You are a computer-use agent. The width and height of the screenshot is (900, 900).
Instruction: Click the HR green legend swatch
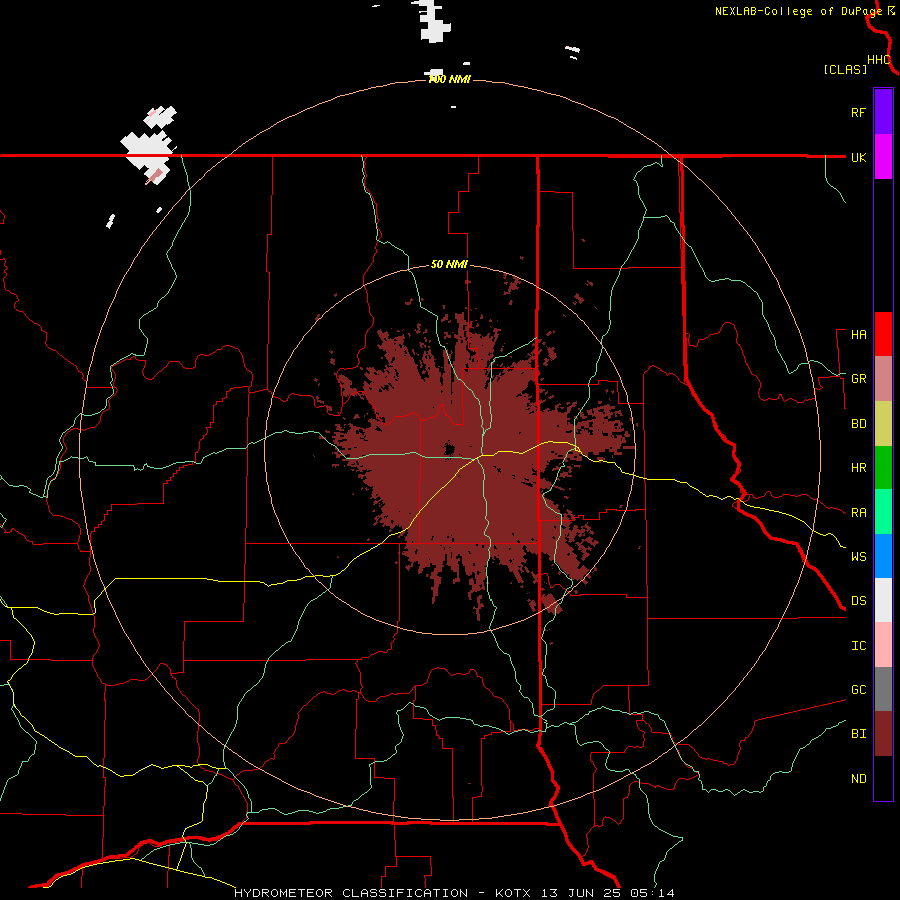(883, 468)
